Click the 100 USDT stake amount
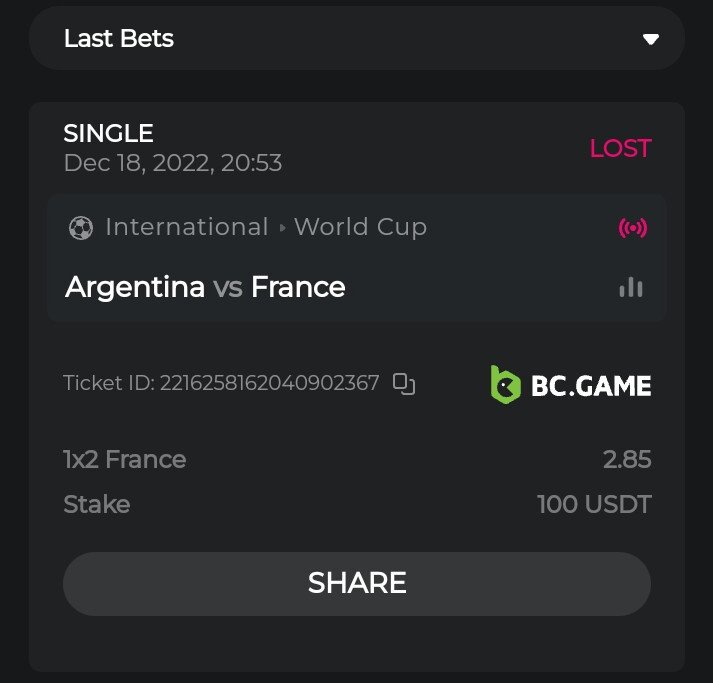 594,505
